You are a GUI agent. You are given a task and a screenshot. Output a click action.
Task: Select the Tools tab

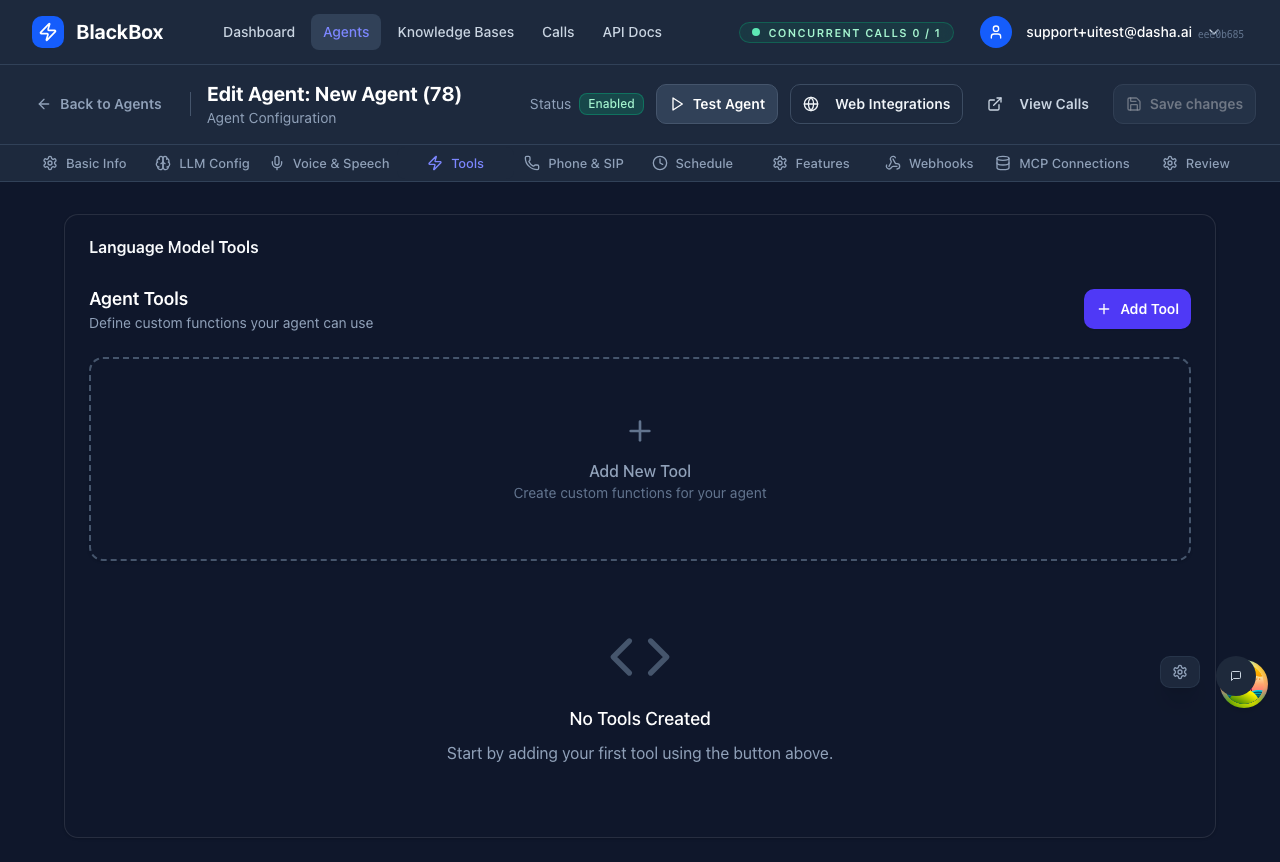456,163
